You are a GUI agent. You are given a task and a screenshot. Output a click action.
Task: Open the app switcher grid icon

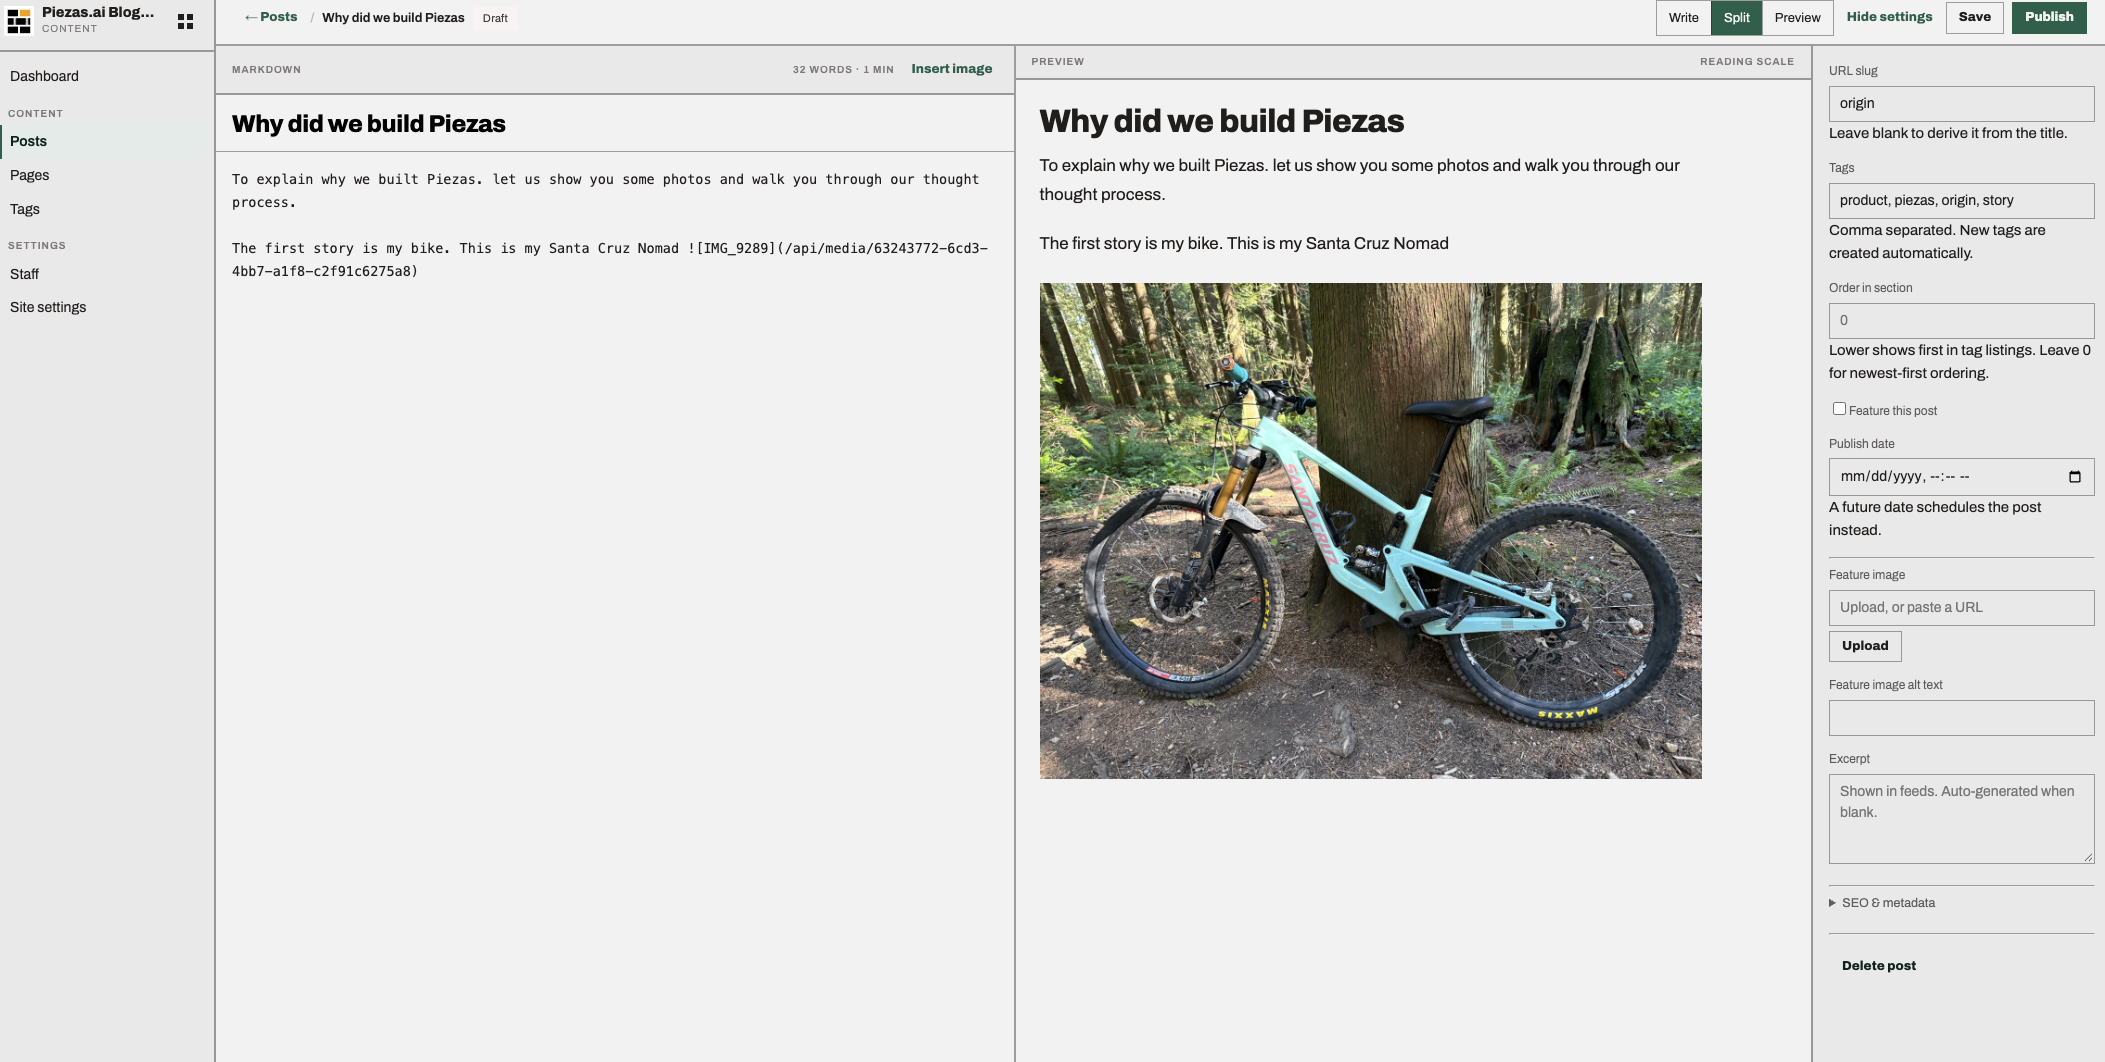185,21
